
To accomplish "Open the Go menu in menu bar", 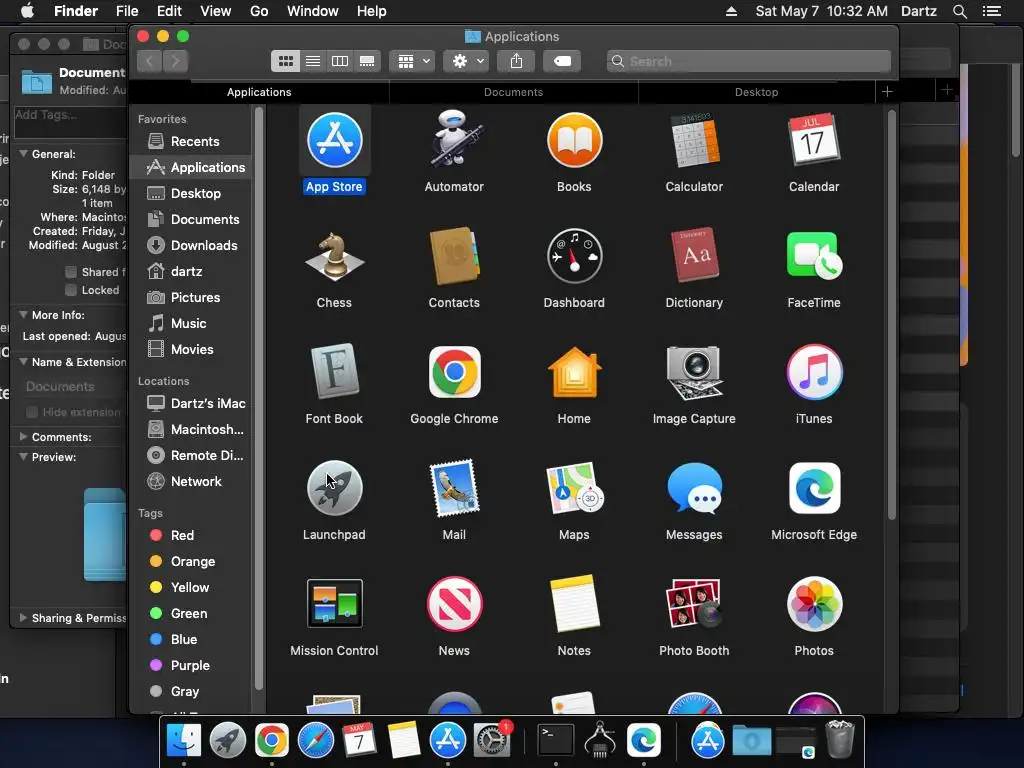I will (259, 11).
